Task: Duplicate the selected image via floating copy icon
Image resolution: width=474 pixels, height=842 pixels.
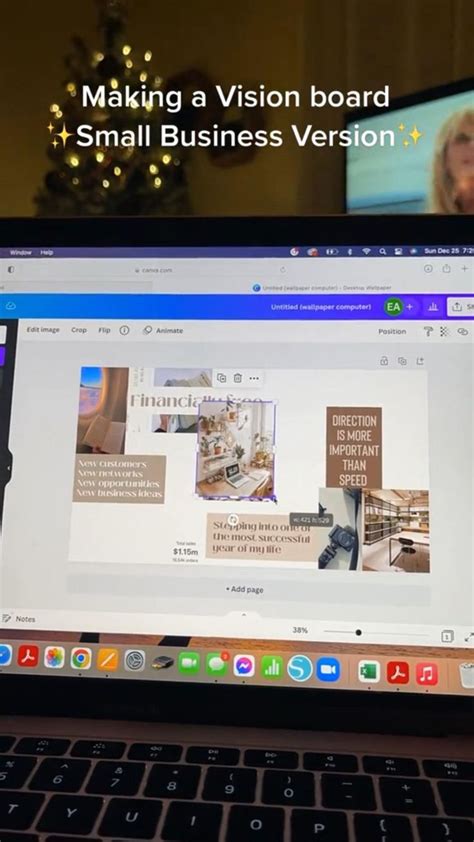Action: coord(221,378)
